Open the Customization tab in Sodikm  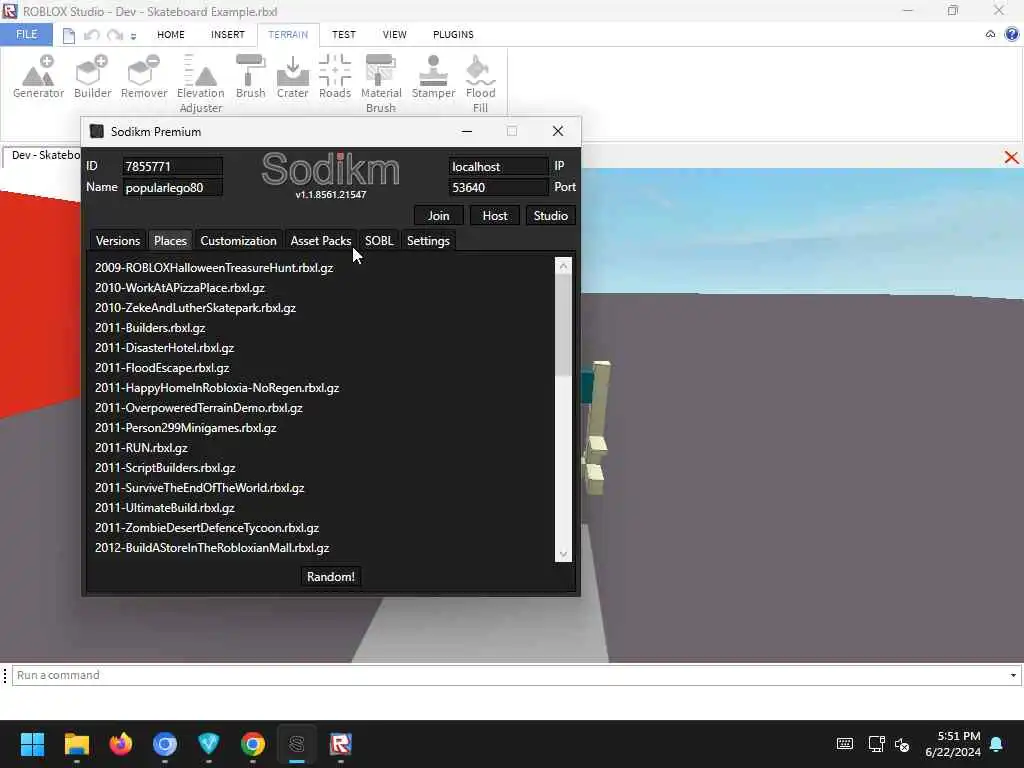coord(238,241)
